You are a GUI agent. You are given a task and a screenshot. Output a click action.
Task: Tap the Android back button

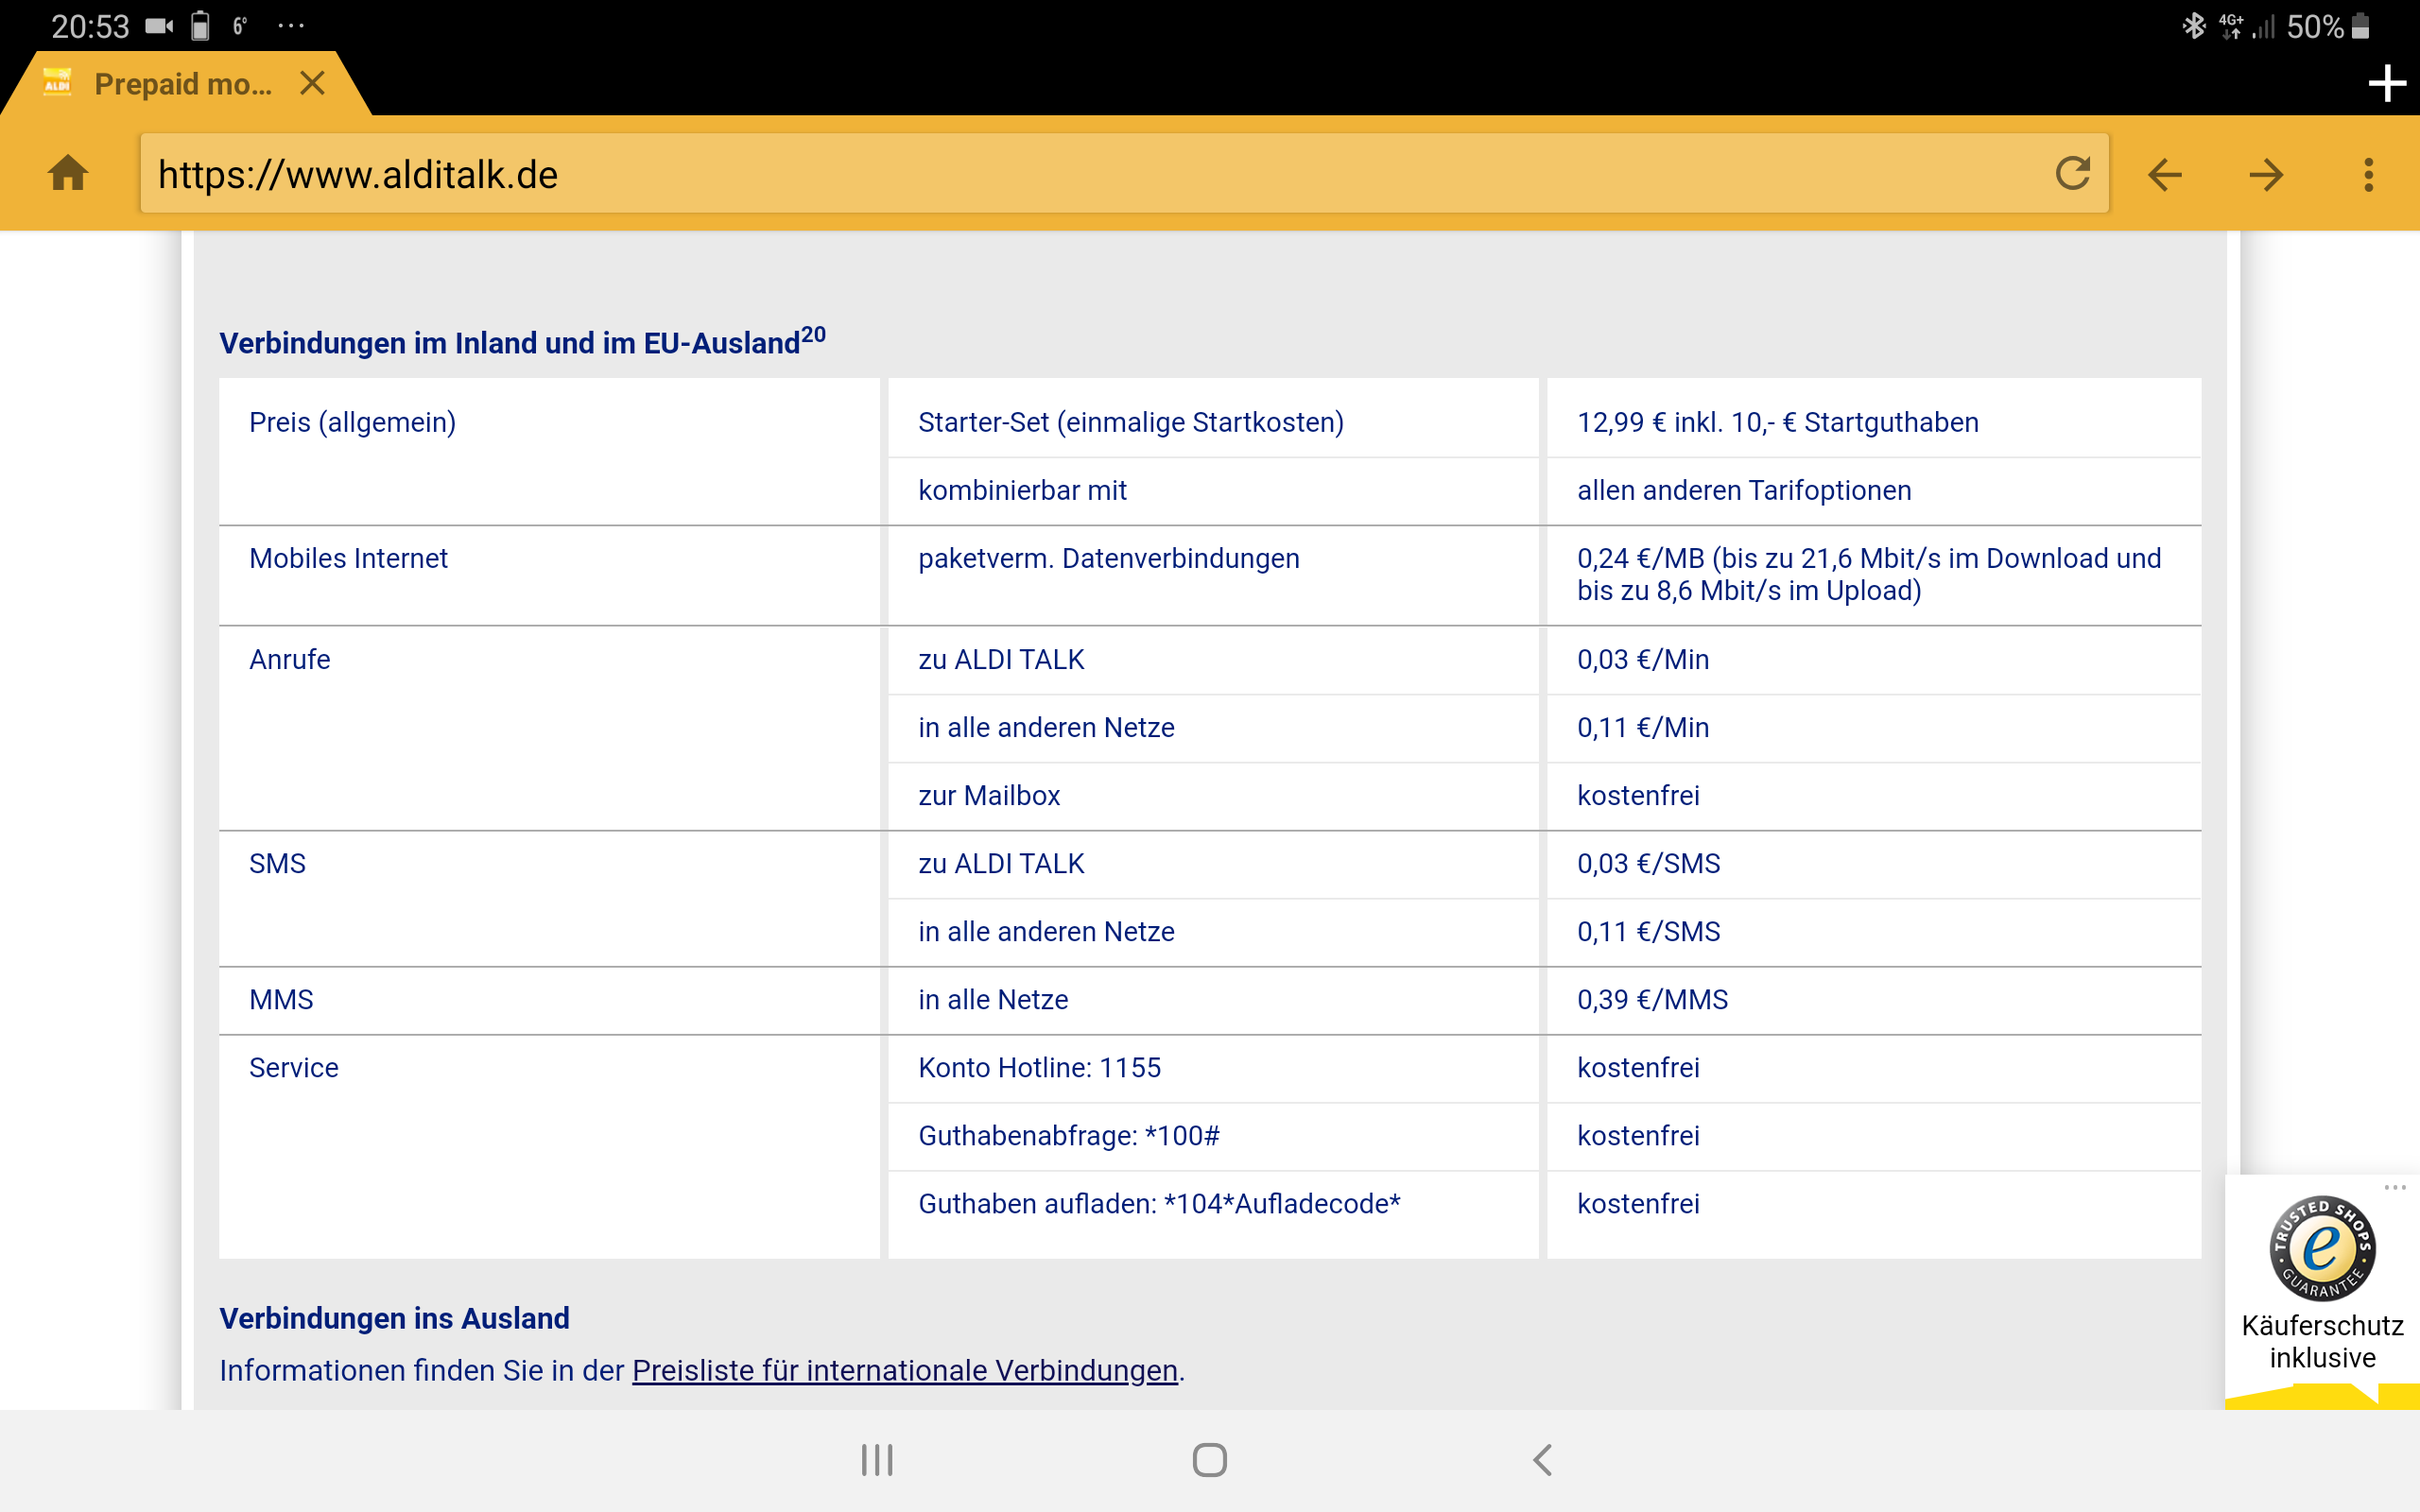tap(1543, 1460)
